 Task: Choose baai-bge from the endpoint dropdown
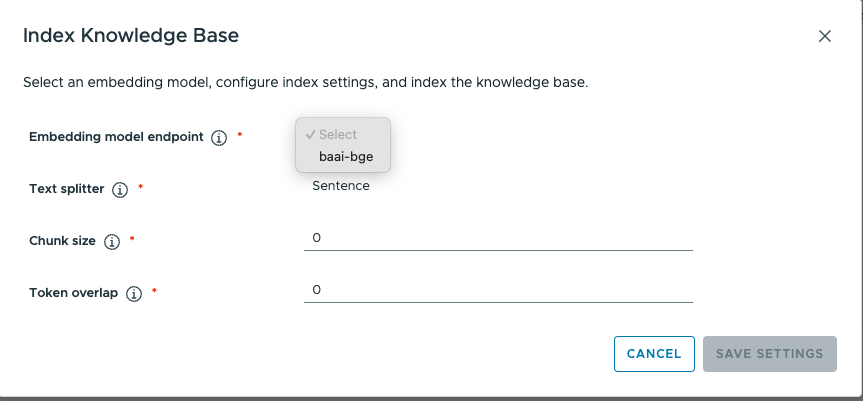click(x=346, y=156)
